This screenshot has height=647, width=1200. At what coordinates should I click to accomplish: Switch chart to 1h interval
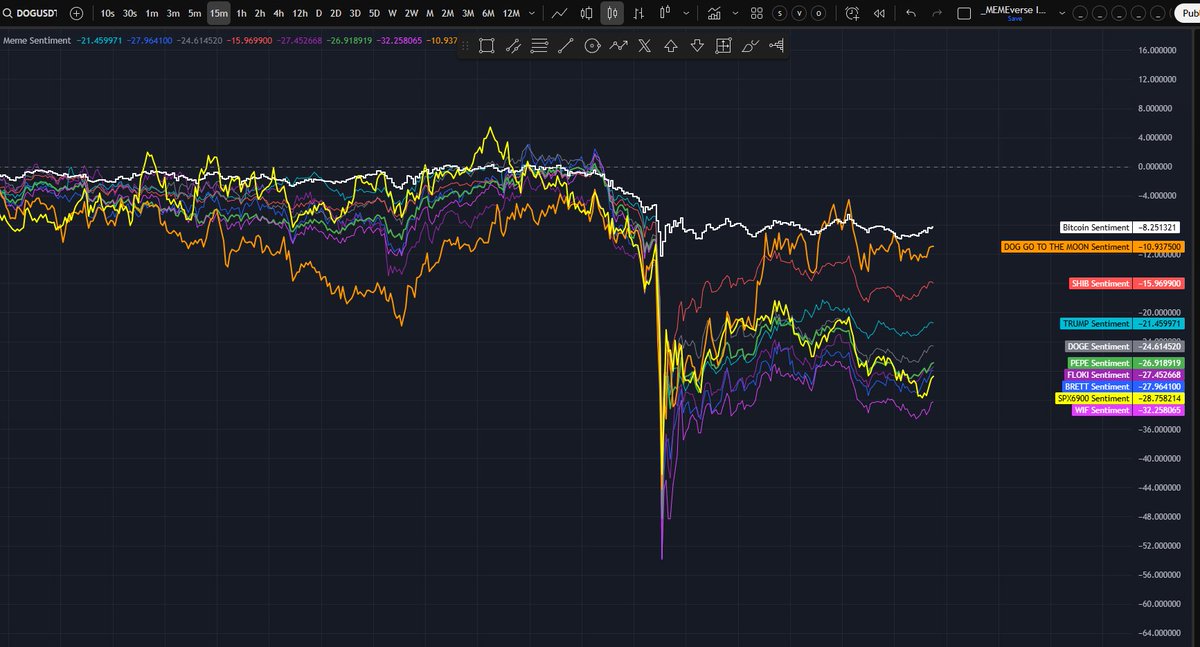pos(242,14)
